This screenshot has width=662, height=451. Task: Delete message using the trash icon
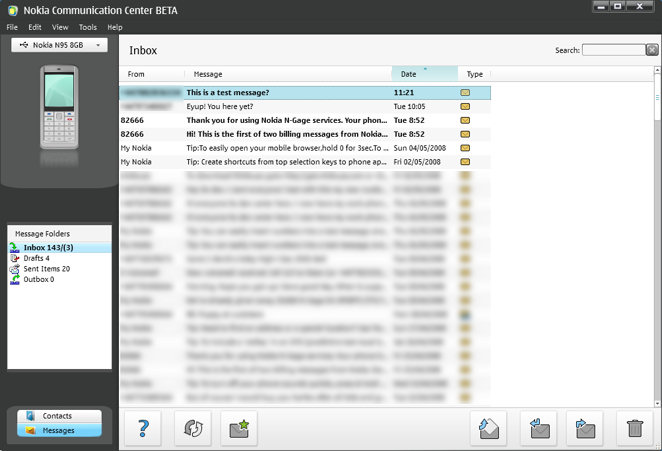634,428
